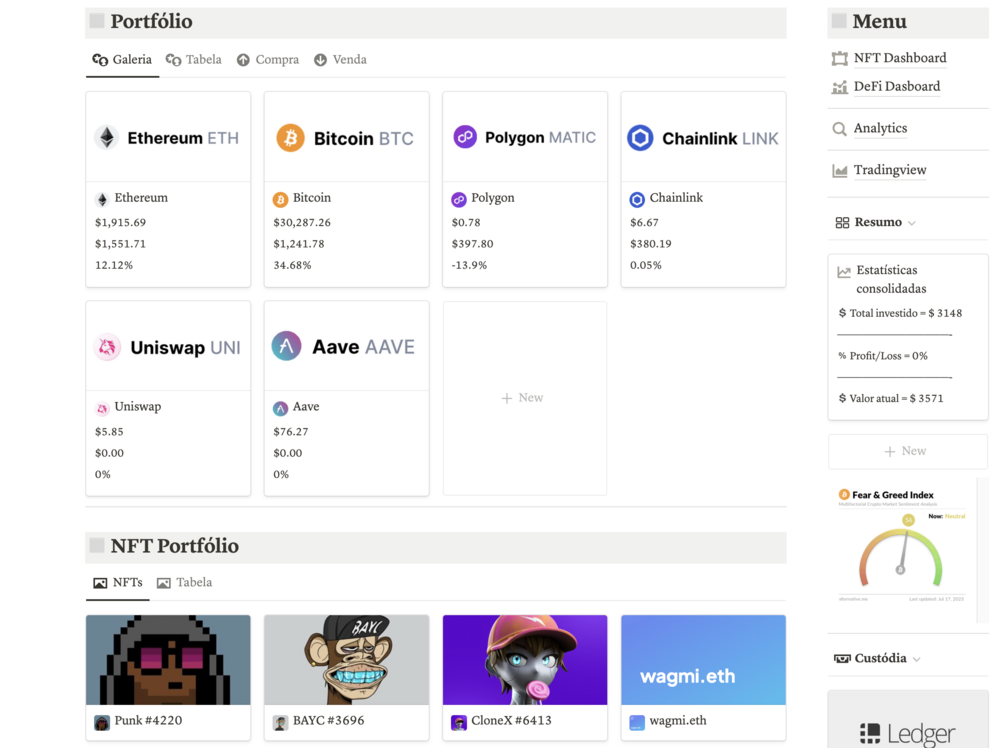Open the BAYC #3696 ape image
The image size is (1005, 748).
pyautogui.click(x=346, y=660)
